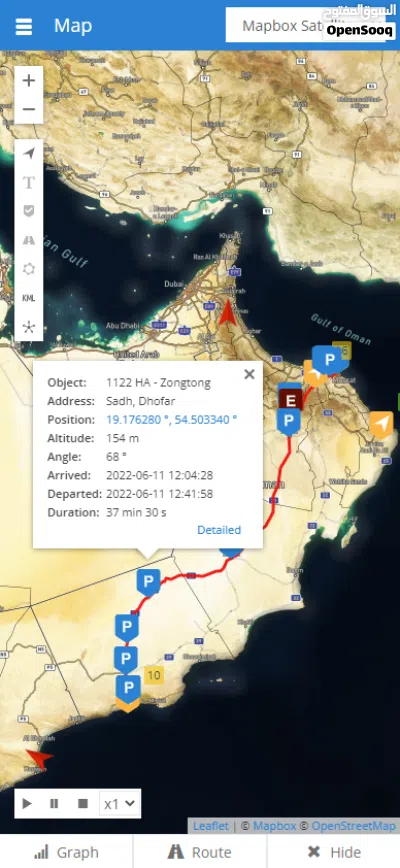Switch to the Graph tab
This screenshot has height=868, width=400.
(66, 852)
